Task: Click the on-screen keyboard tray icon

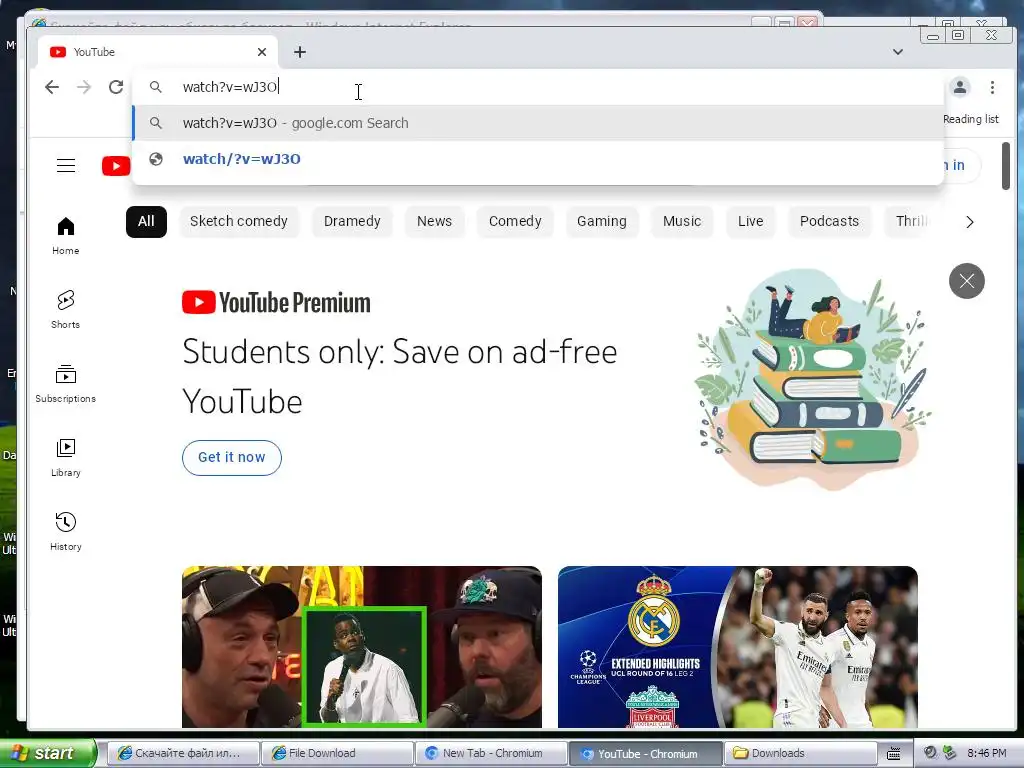Action: coord(894,754)
